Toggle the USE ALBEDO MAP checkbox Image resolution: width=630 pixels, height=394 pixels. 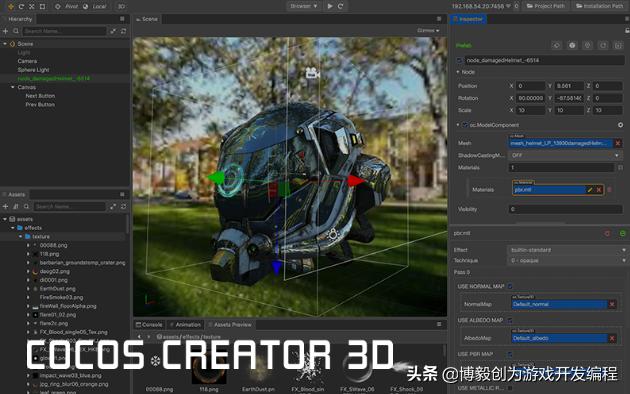(x=510, y=320)
